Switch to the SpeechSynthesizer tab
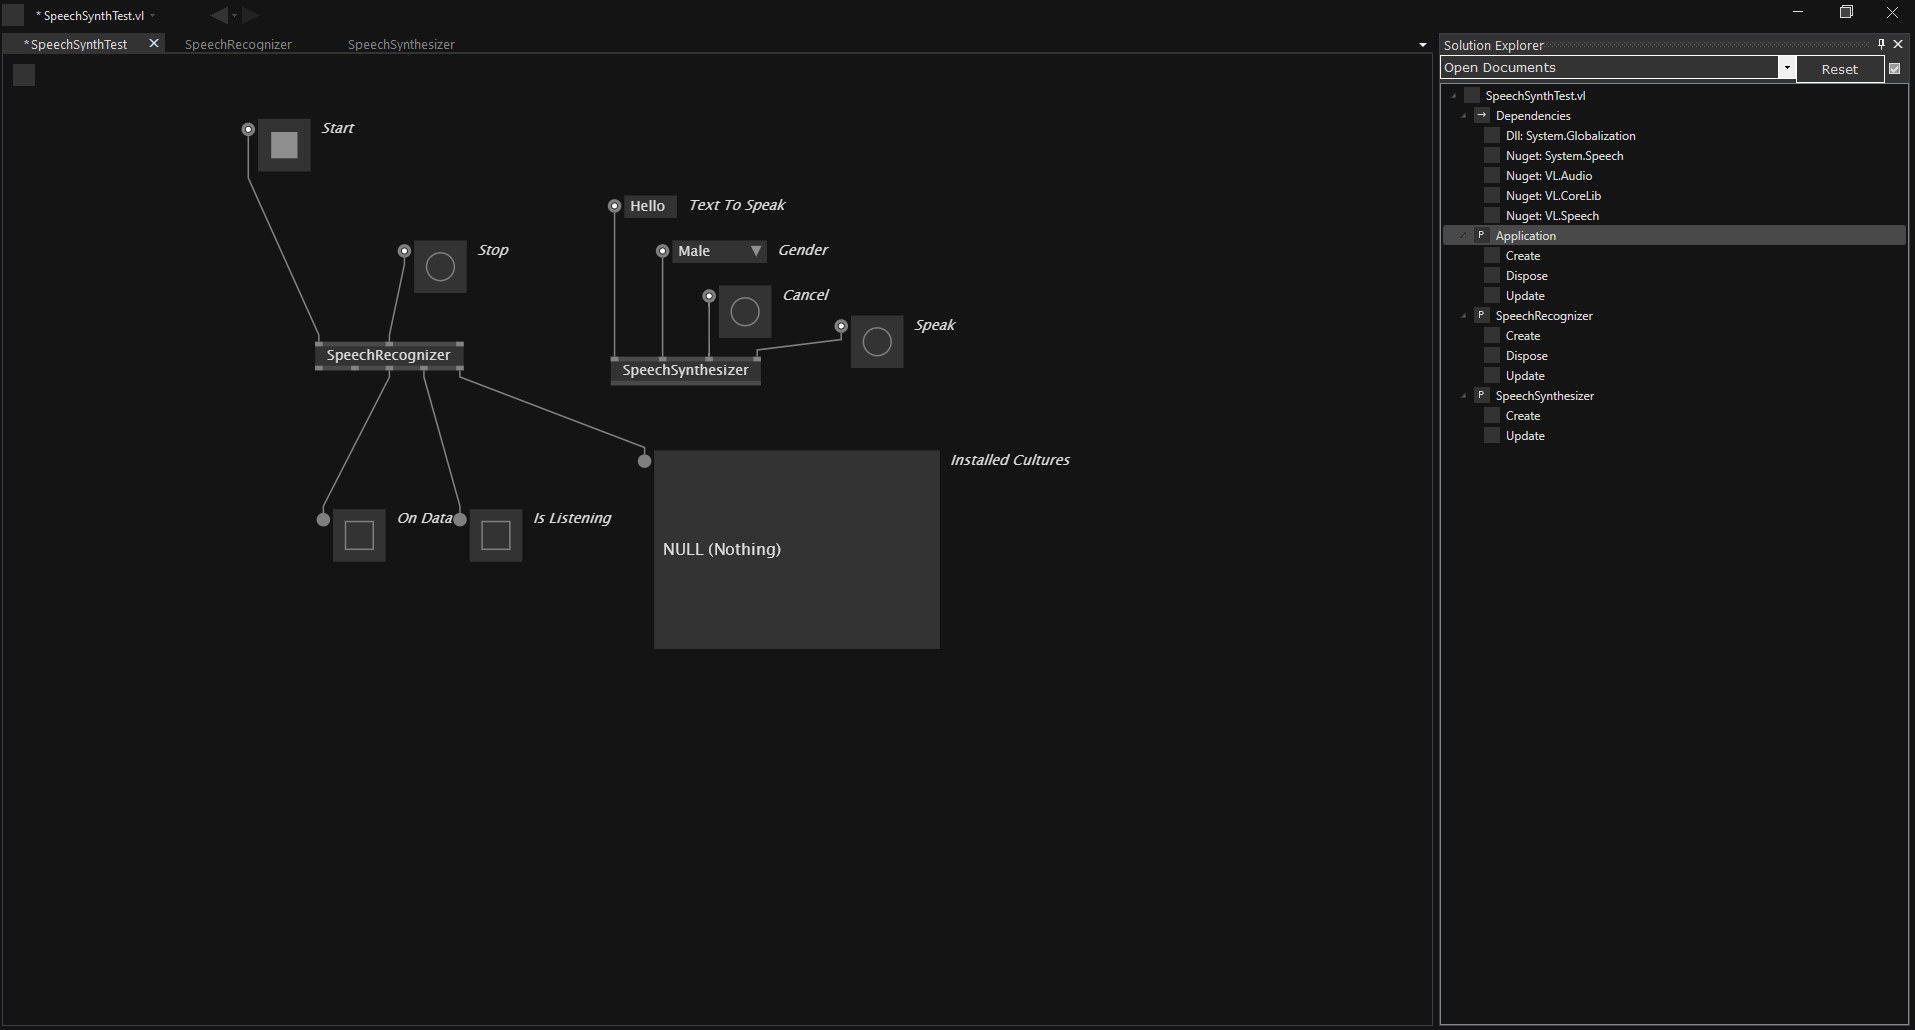This screenshot has height=1030, width=1915. click(x=401, y=44)
